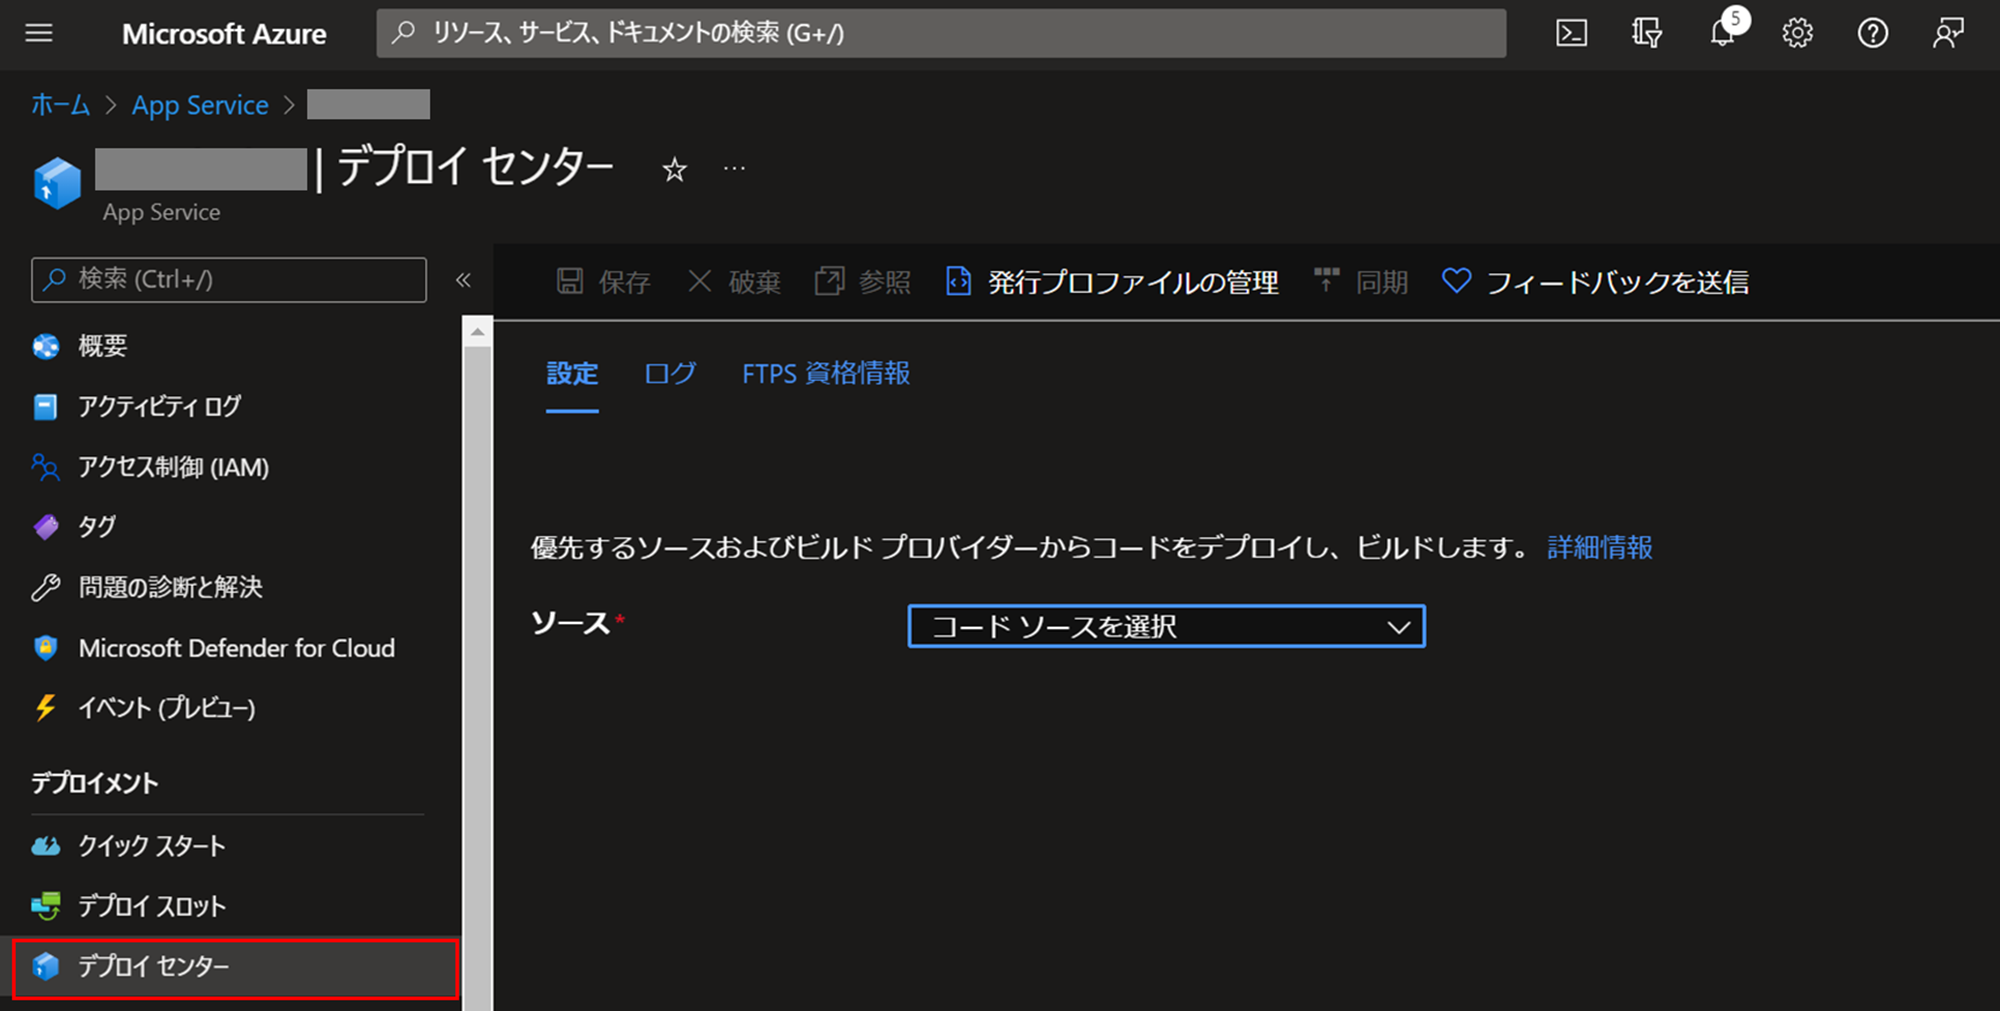Go to App Service breadcrumb link
2000x1011 pixels.
click(x=200, y=105)
